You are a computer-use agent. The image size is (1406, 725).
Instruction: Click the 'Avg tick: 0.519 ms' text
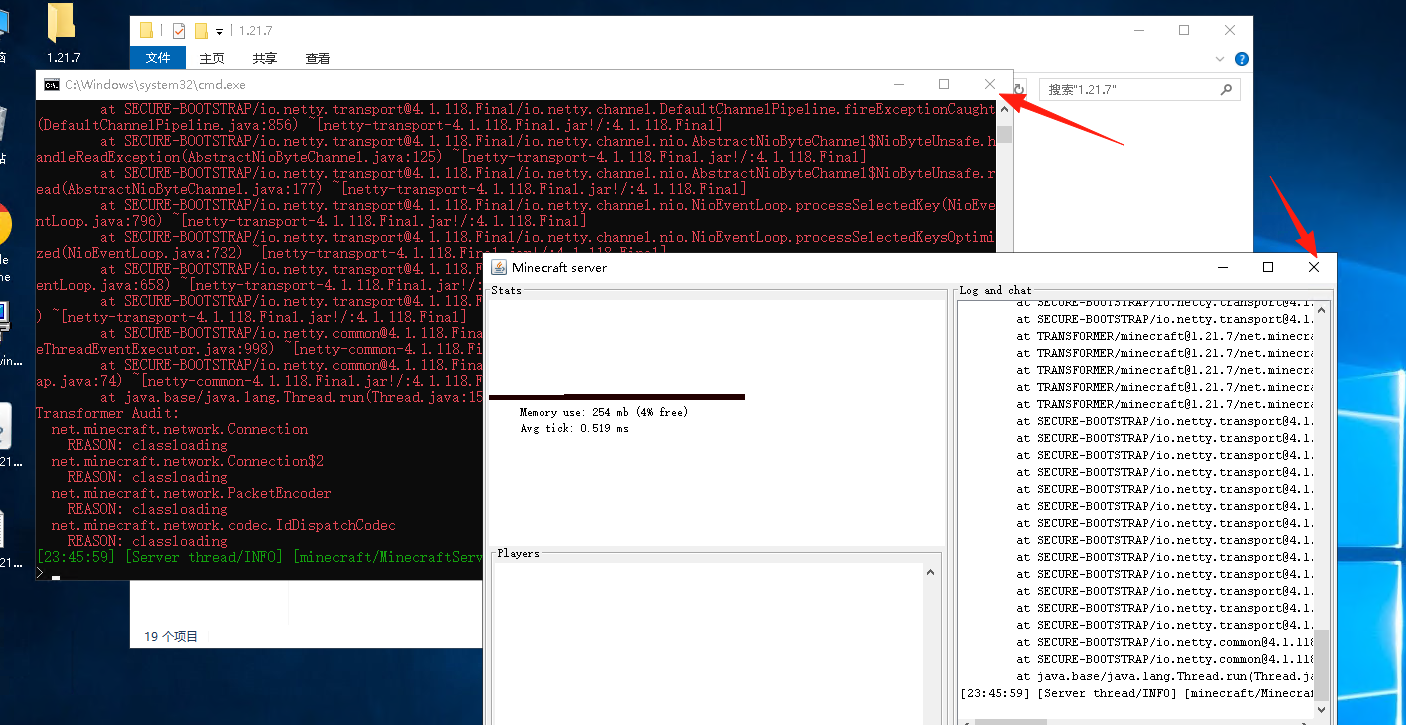(x=574, y=428)
